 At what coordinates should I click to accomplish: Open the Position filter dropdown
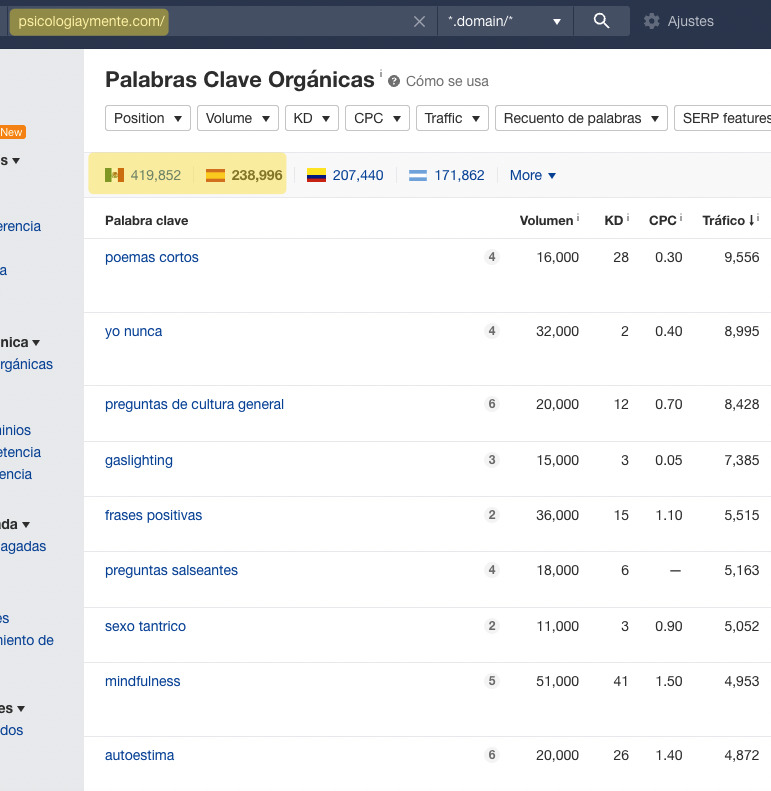(148, 118)
